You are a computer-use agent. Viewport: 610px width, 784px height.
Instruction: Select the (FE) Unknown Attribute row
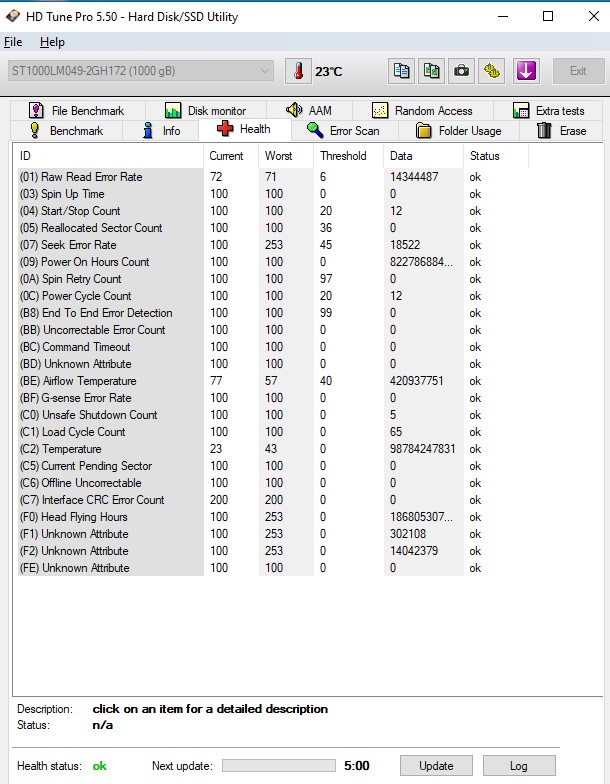pyautogui.click(x=273, y=568)
